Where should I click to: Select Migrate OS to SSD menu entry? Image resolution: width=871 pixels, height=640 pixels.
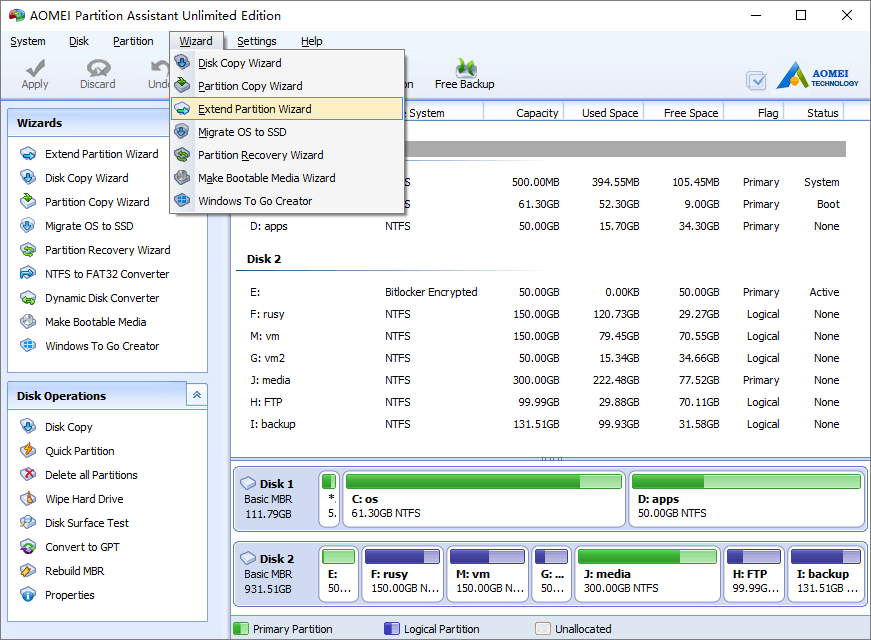(287, 132)
